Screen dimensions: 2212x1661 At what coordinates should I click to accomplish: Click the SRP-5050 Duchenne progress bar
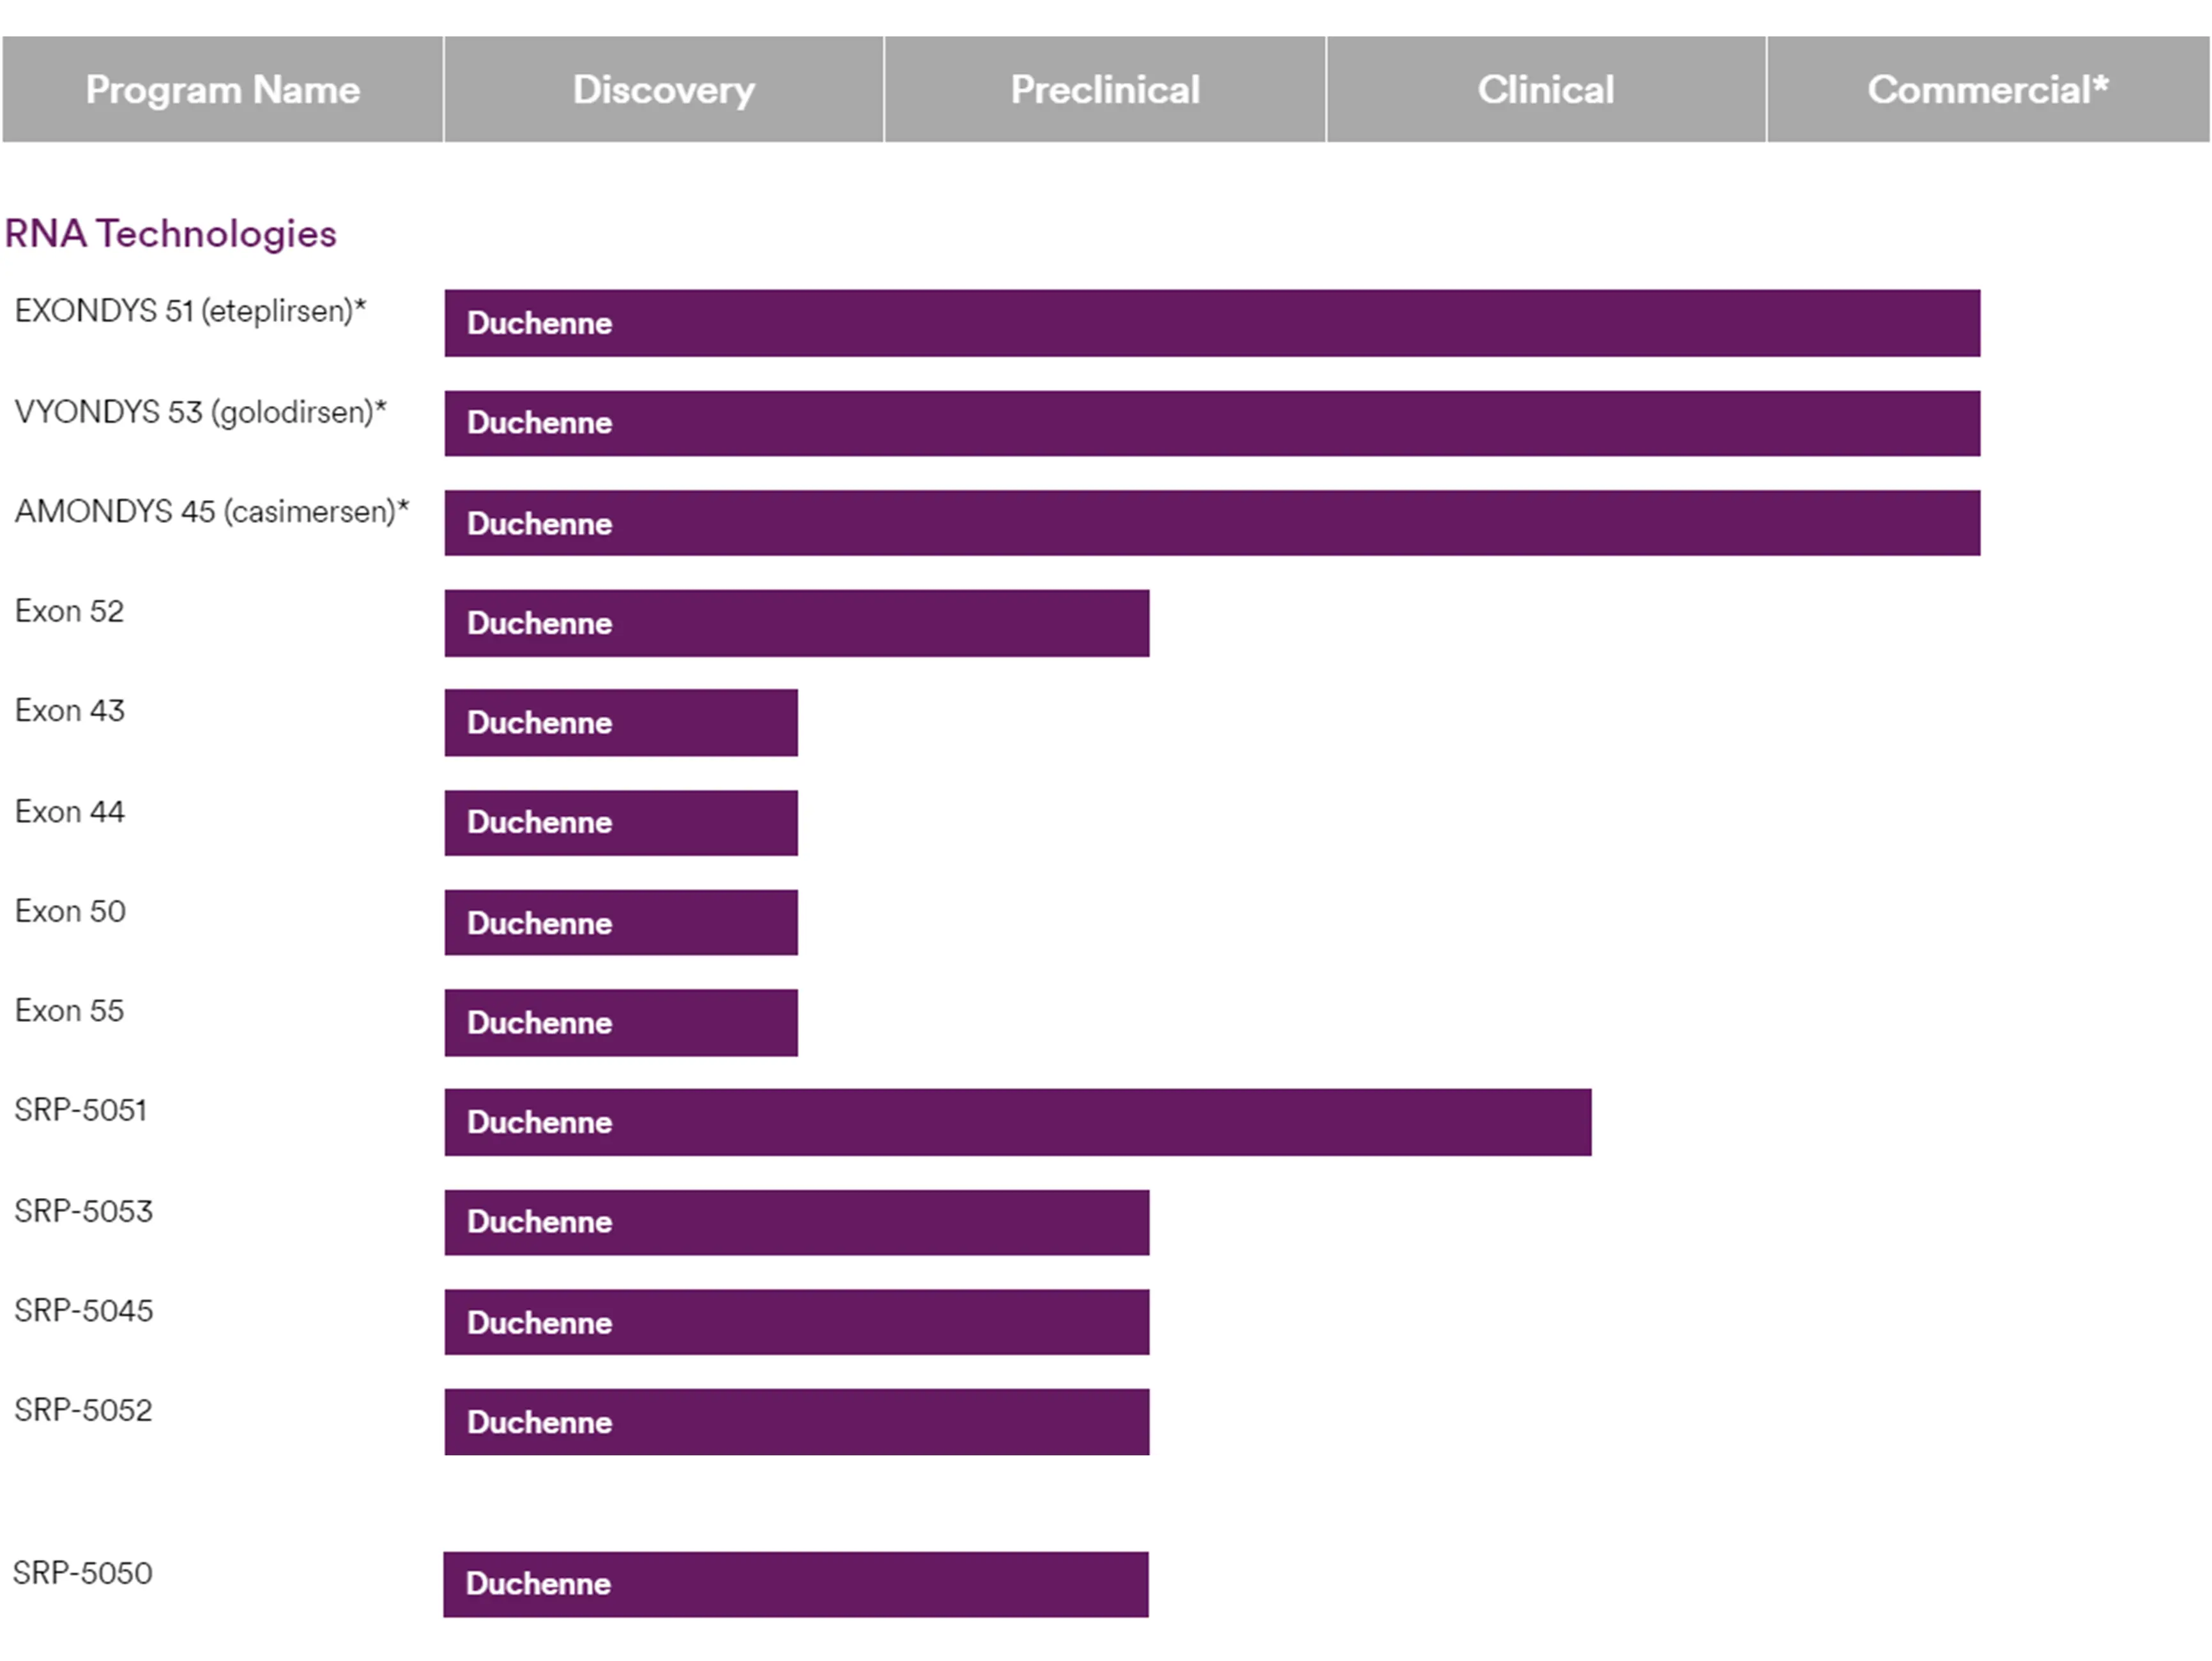795,1584
